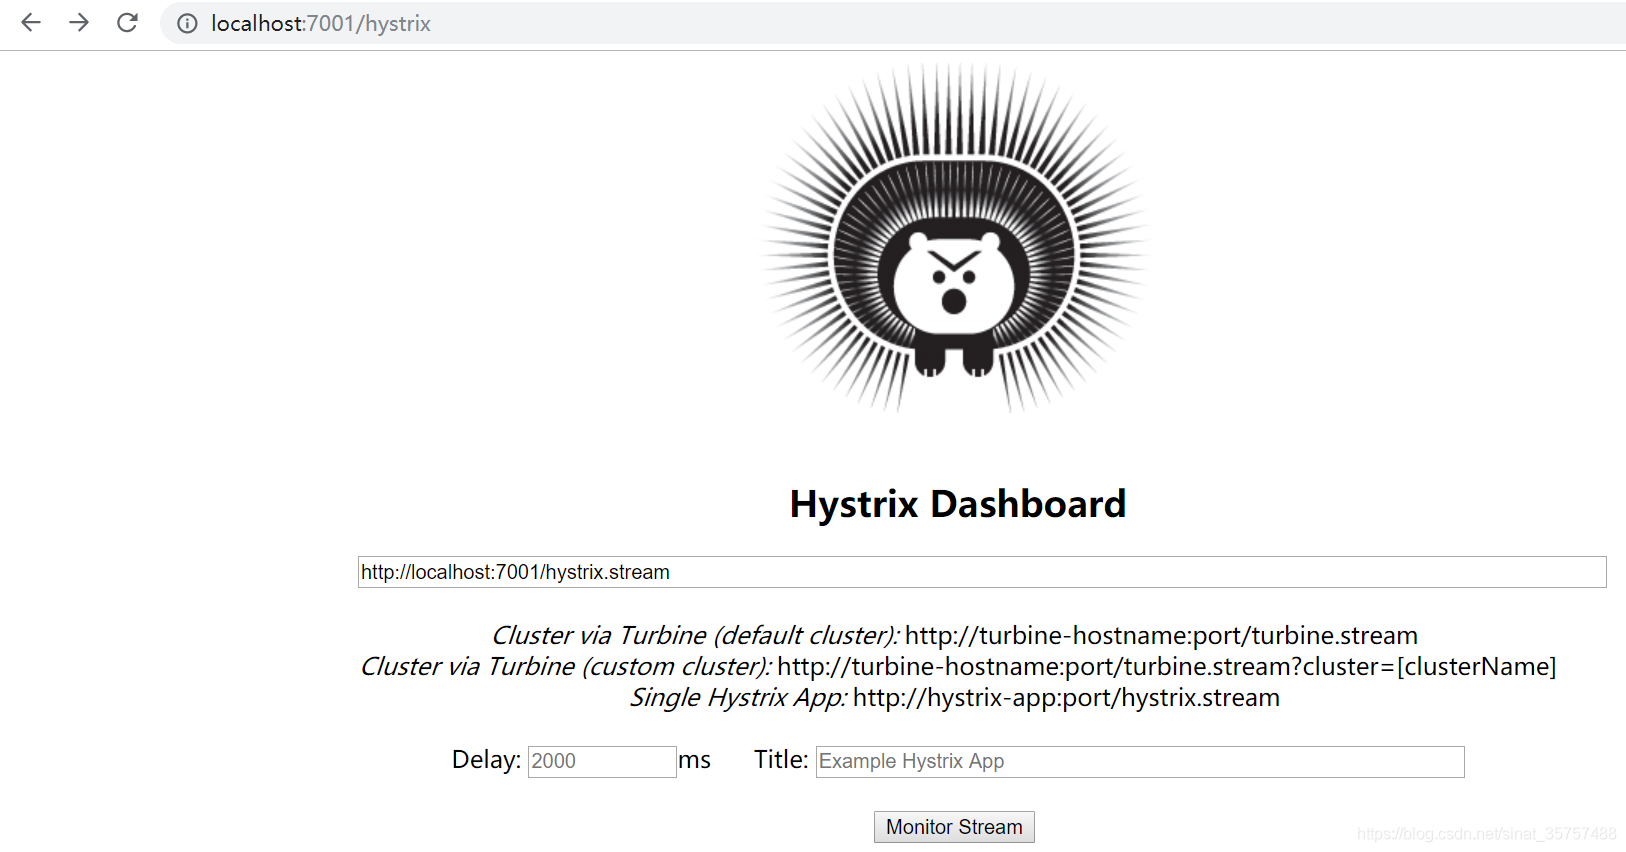Start monitoring with Monitor Stream button

954,827
